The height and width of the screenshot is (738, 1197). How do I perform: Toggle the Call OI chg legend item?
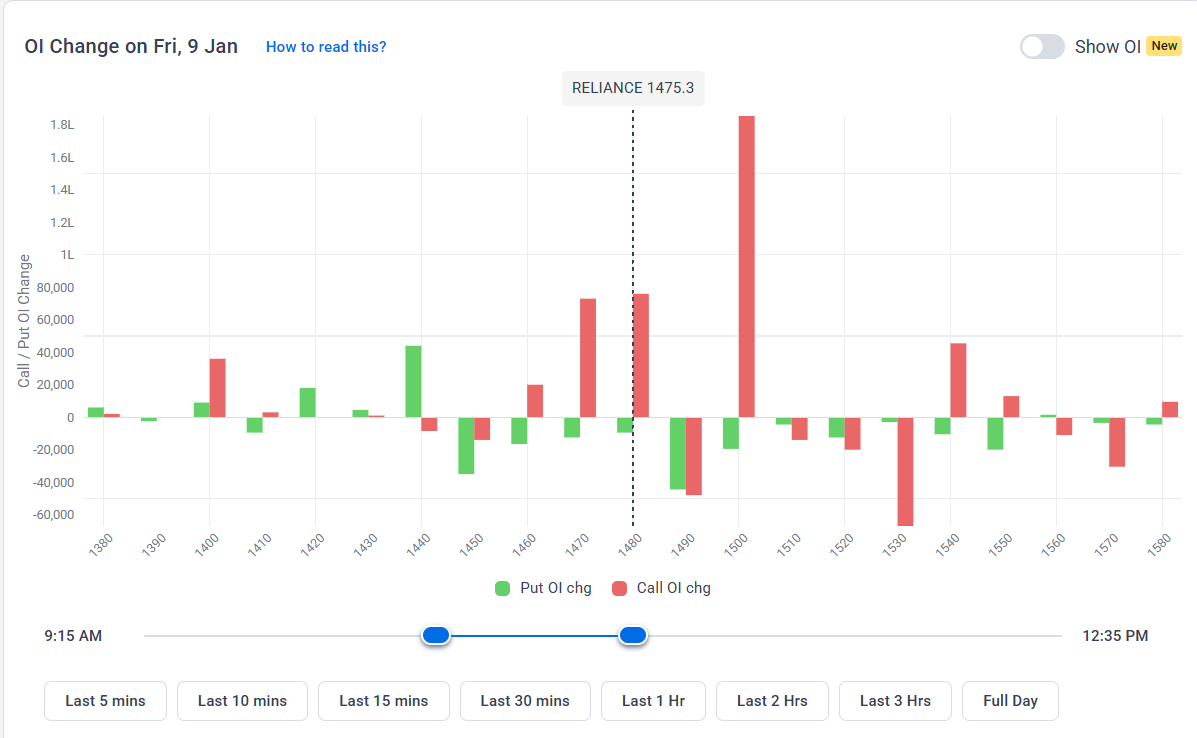661,588
